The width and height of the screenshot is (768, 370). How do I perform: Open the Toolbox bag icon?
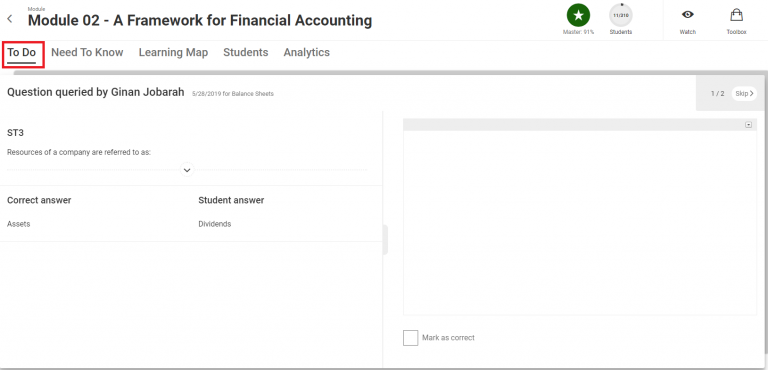[736, 15]
